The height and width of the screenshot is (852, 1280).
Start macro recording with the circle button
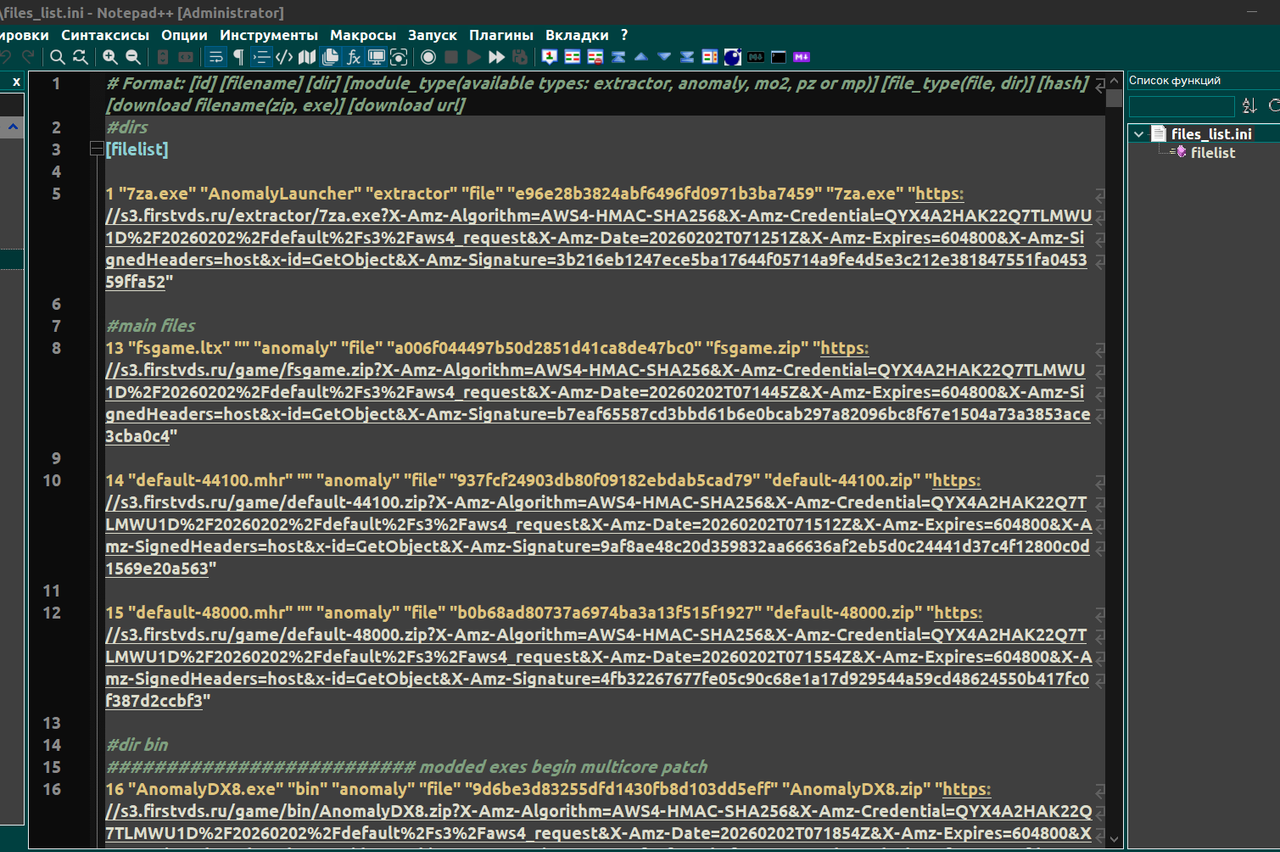428,57
